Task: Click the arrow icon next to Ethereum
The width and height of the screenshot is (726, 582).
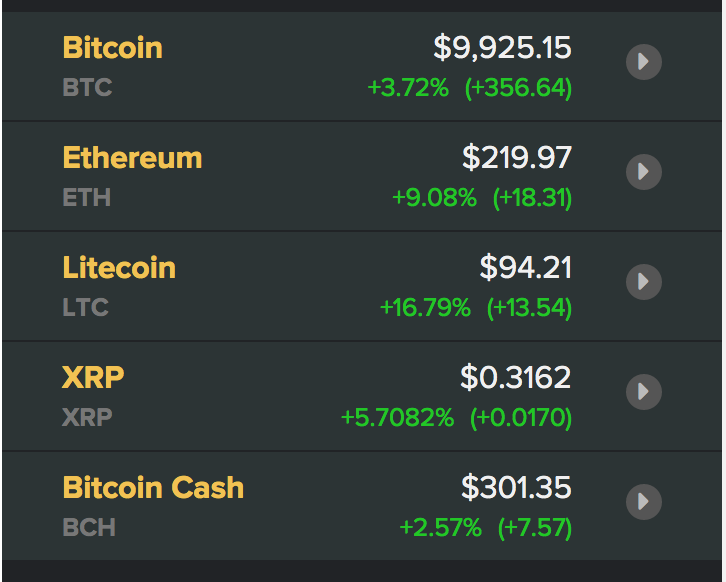Action: point(644,172)
